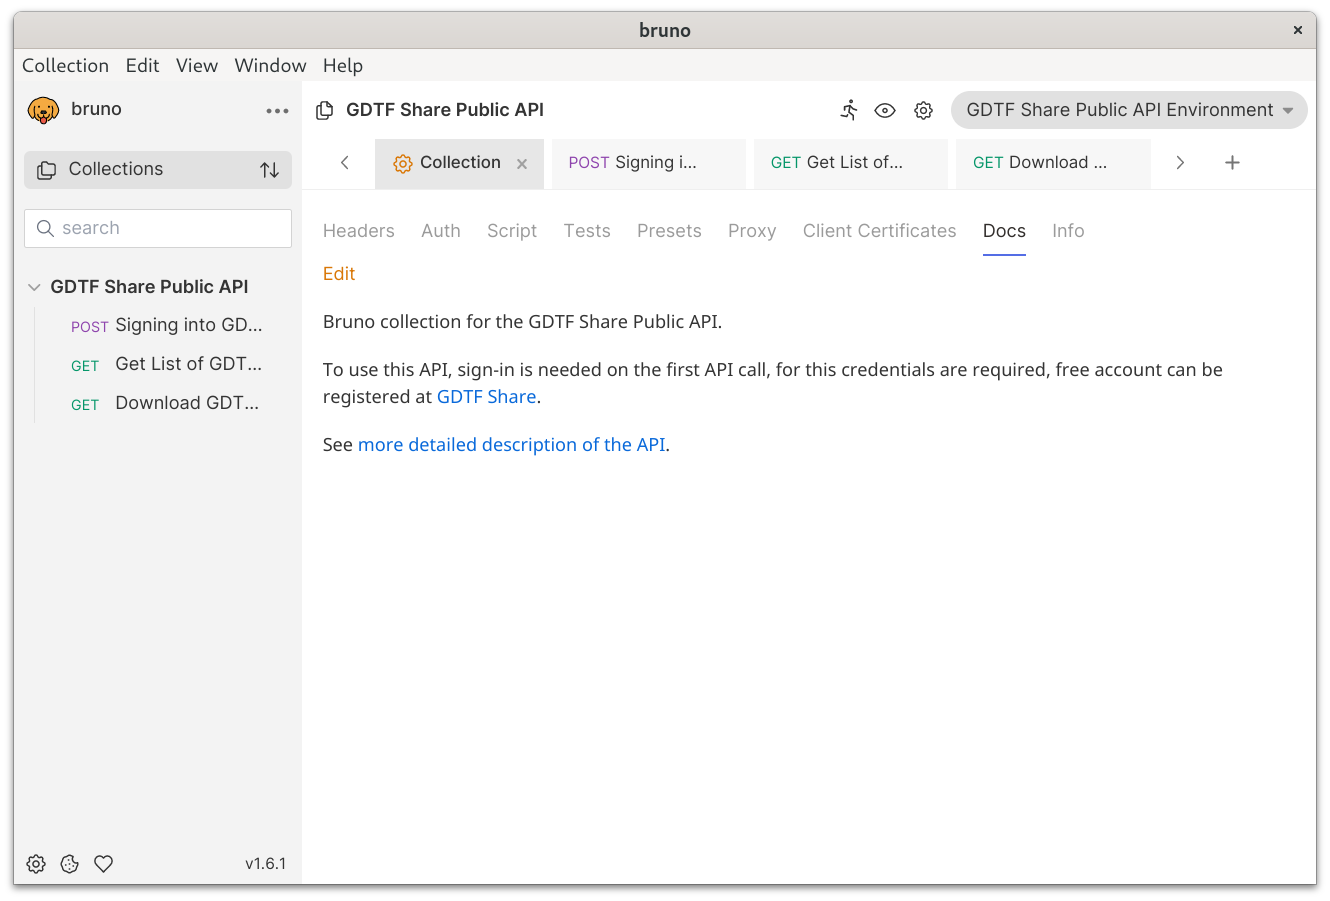Click the collection document icon beside title
This screenshot has height=901, width=1330.
click(x=324, y=110)
